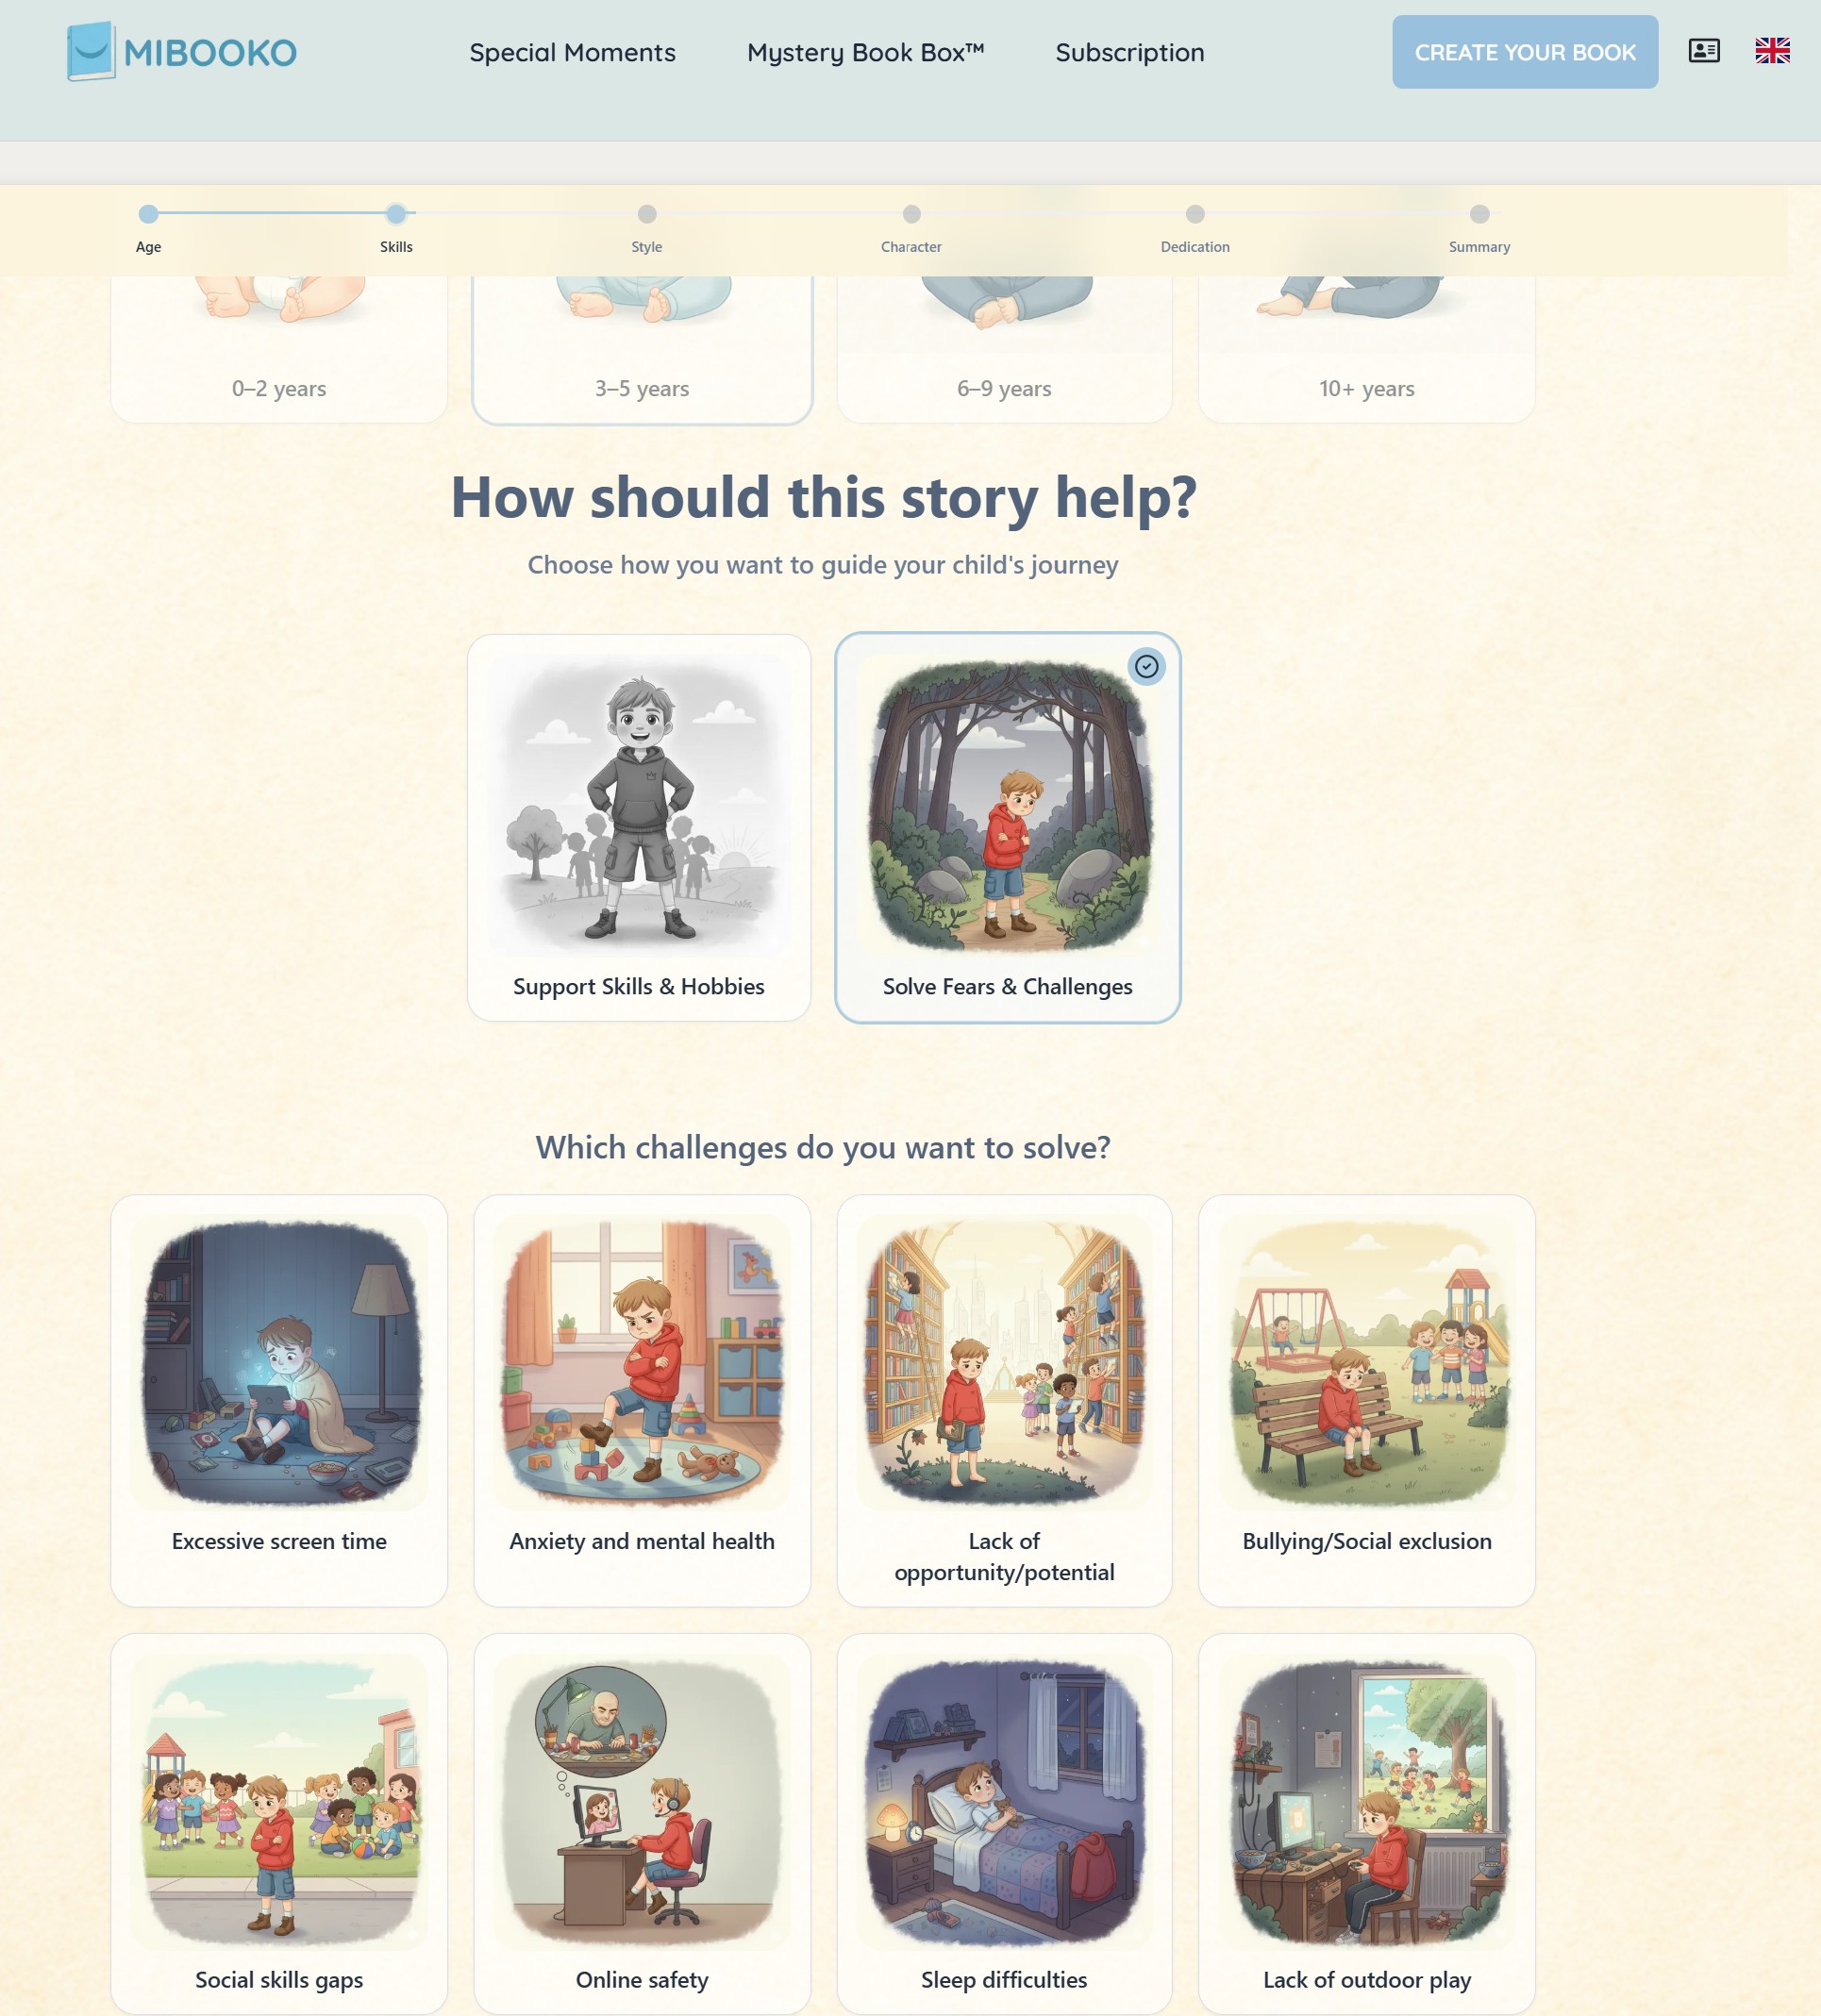Uncheck the Solve Fears & Challenges checkmark
The width and height of the screenshot is (1821, 2016).
tap(1146, 666)
